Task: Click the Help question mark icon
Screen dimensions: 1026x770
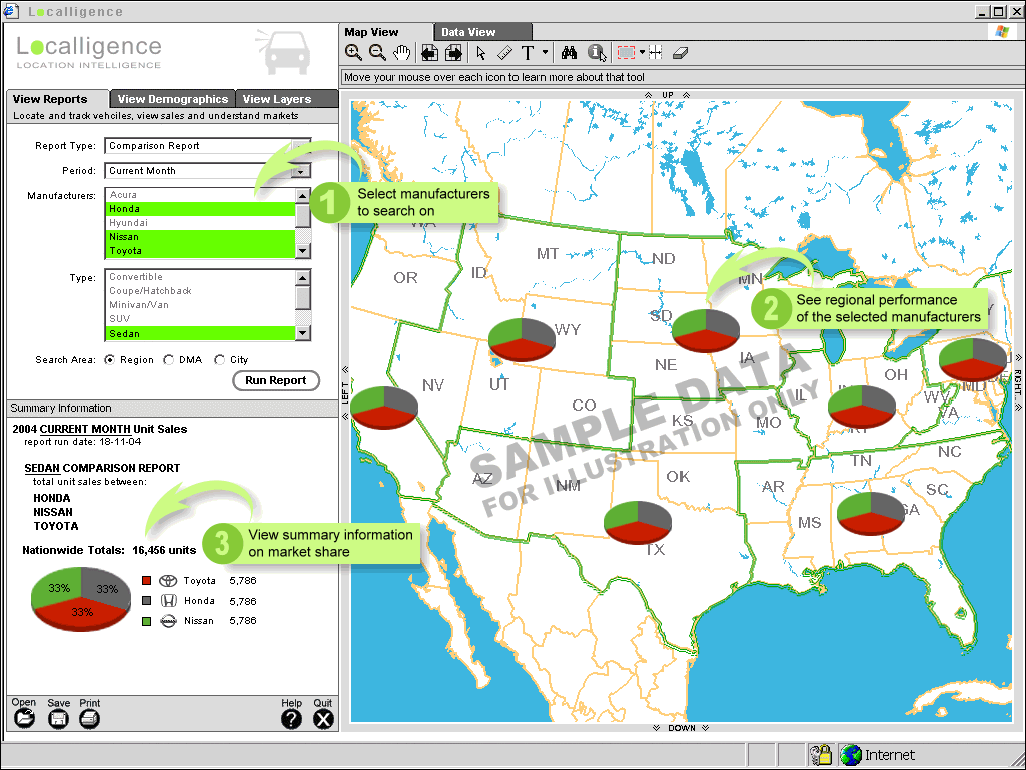Action: coord(291,719)
